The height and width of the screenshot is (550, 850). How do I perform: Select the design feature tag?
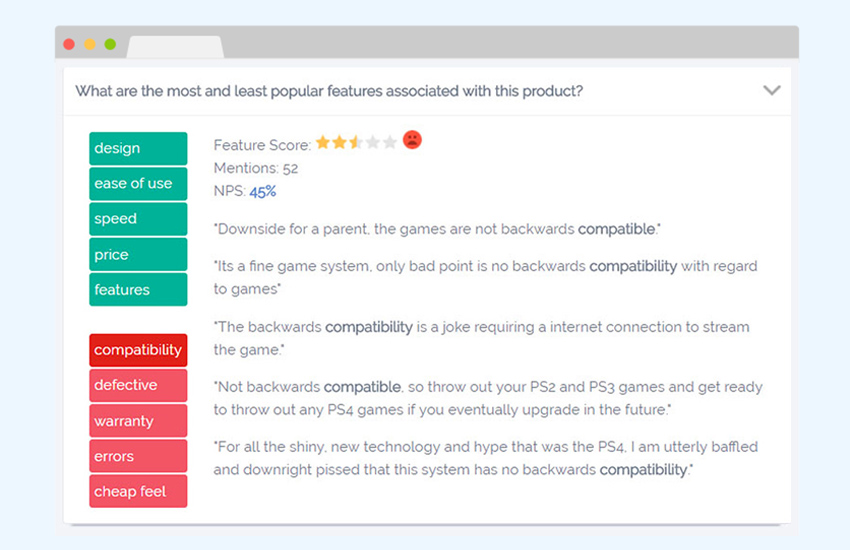138,148
